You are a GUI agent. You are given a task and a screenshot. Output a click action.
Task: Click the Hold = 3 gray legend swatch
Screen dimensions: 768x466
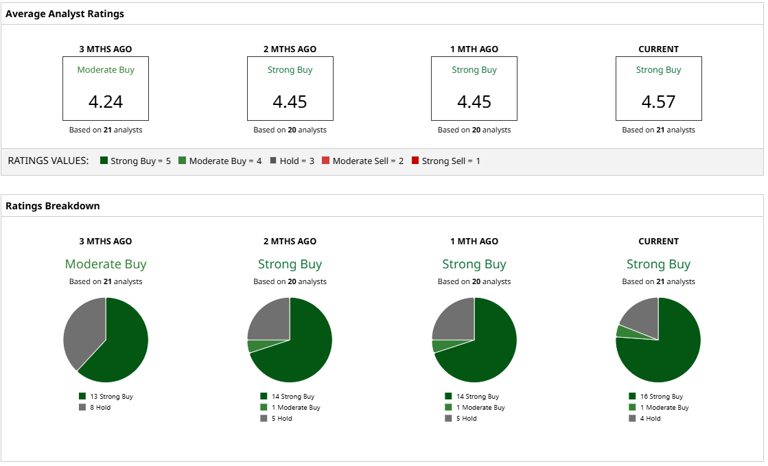tap(273, 161)
